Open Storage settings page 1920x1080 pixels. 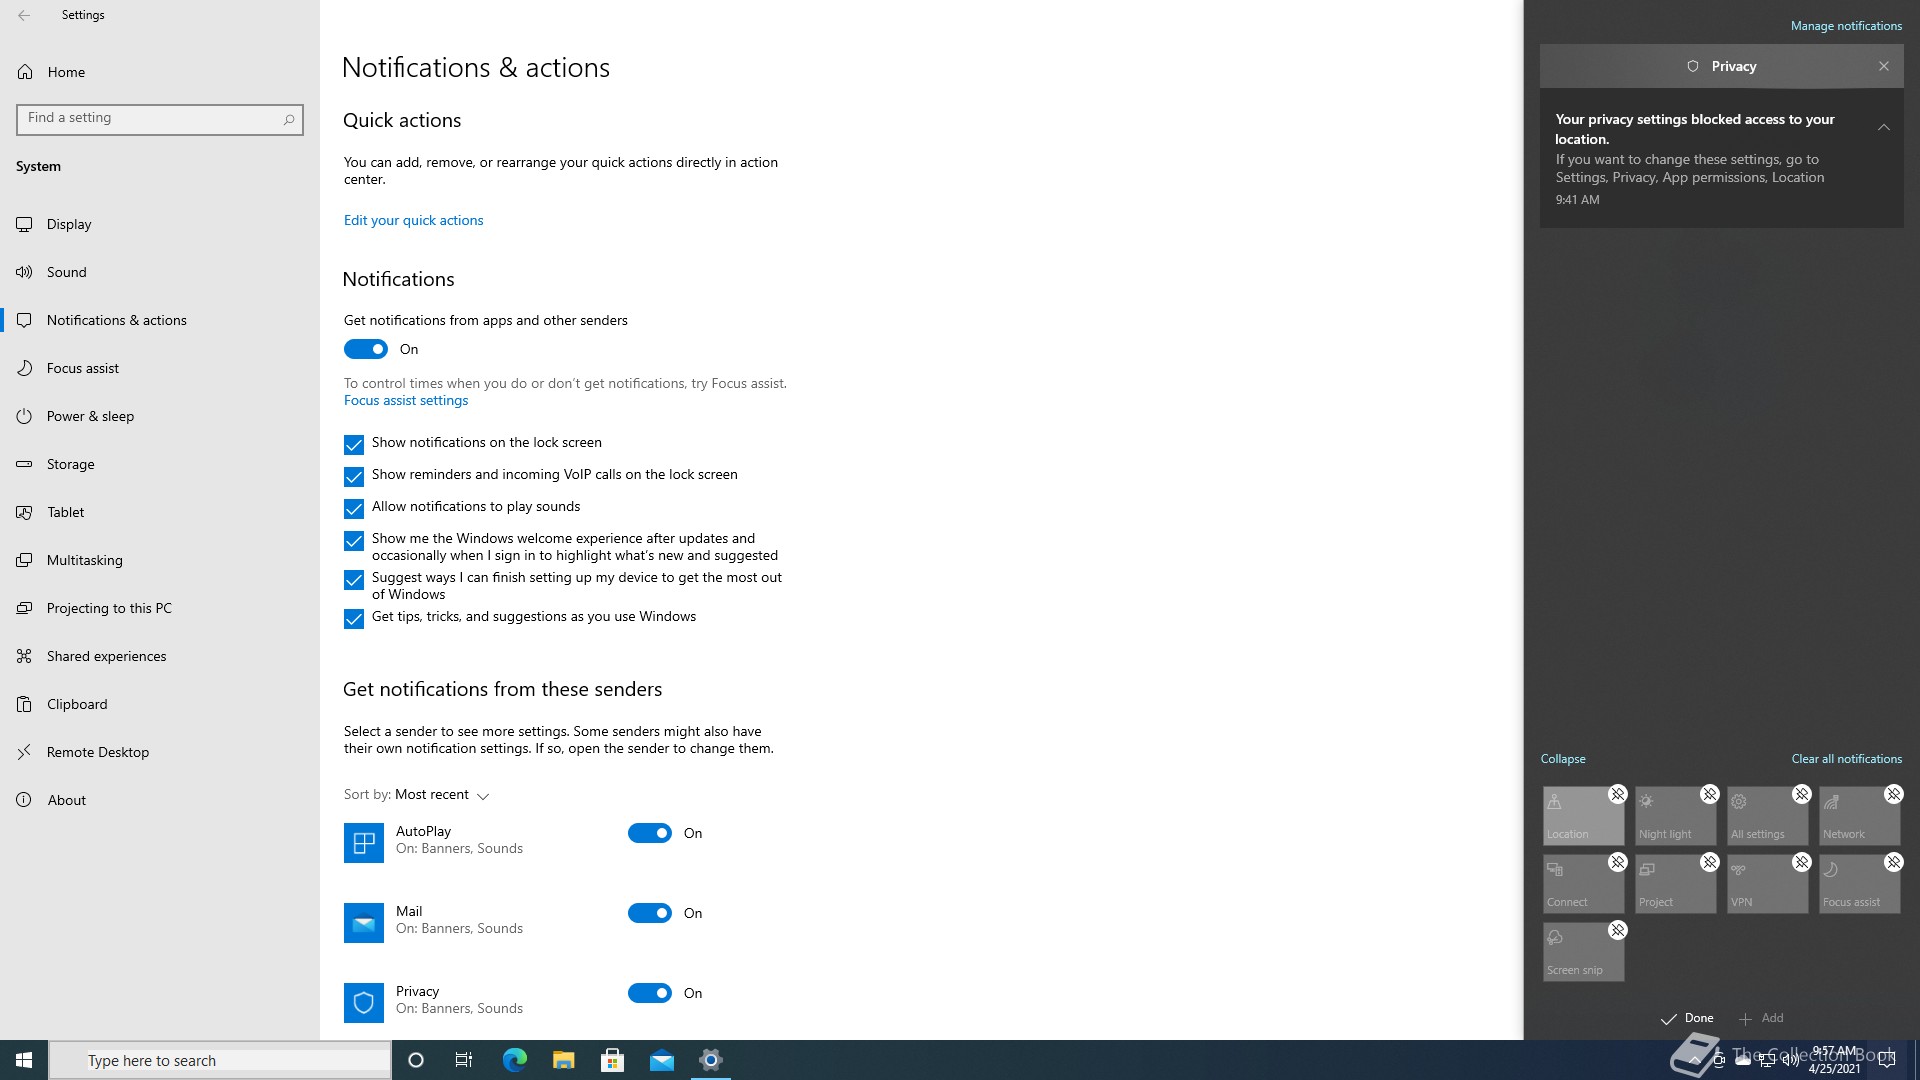[160, 464]
